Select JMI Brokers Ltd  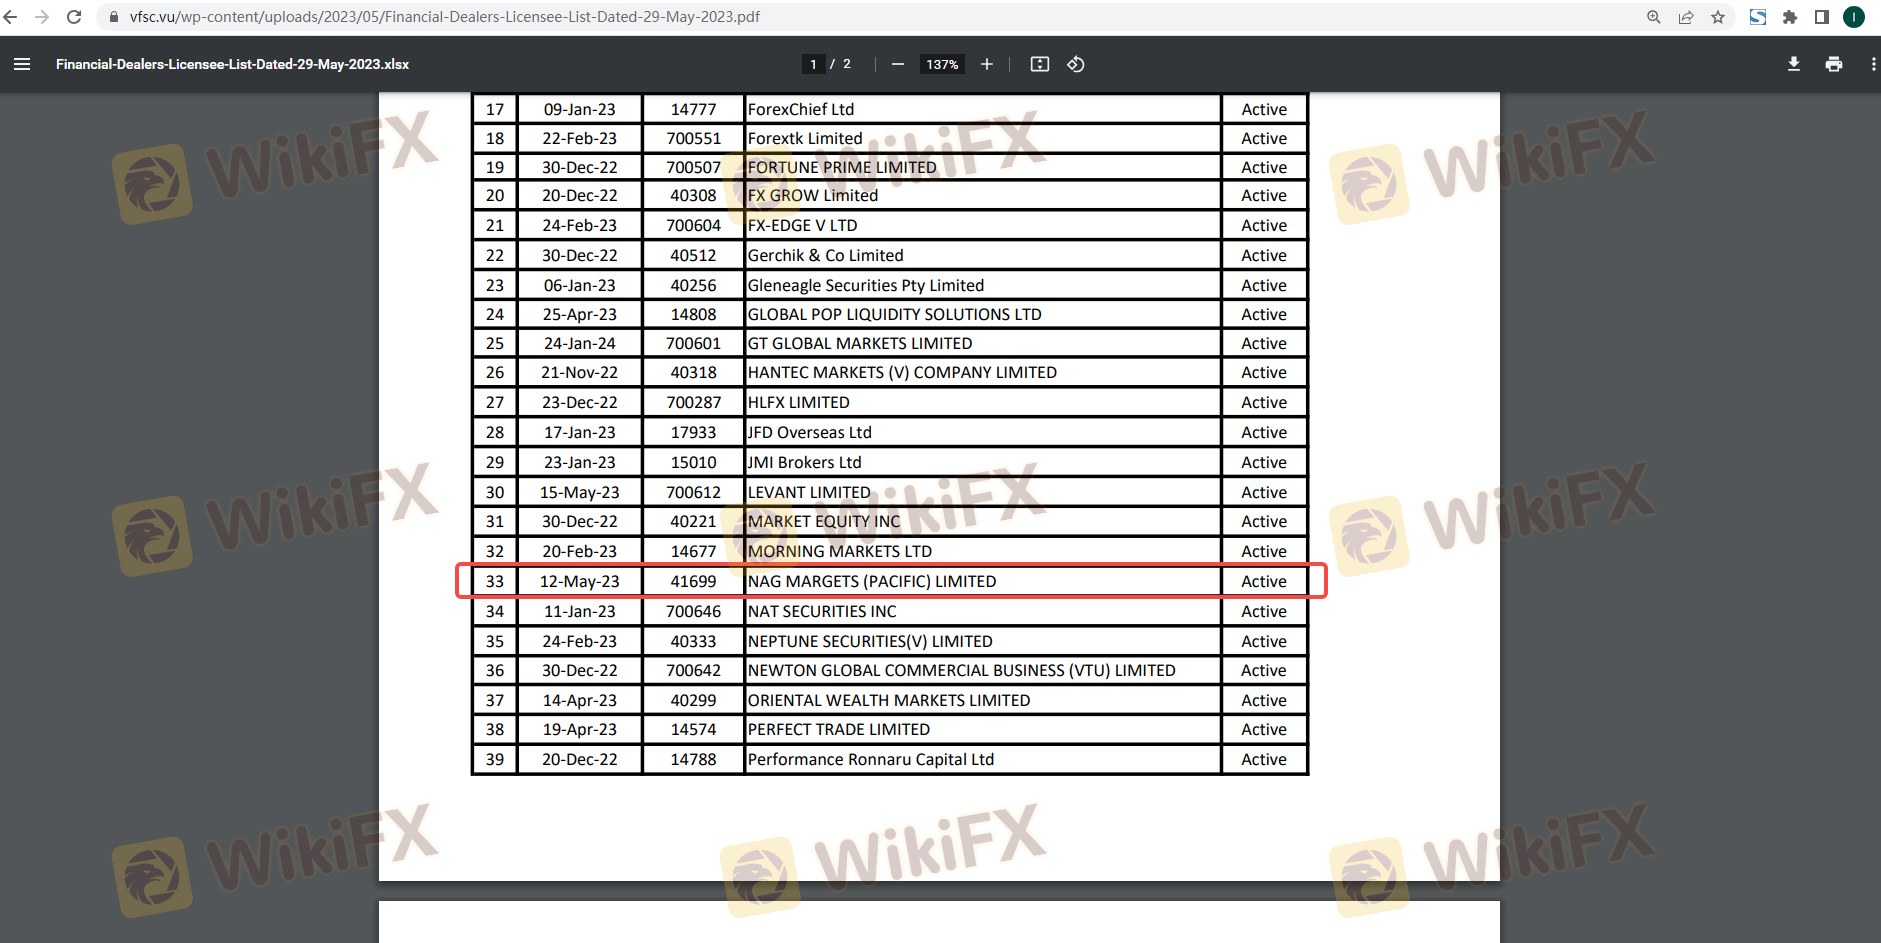[x=805, y=462]
